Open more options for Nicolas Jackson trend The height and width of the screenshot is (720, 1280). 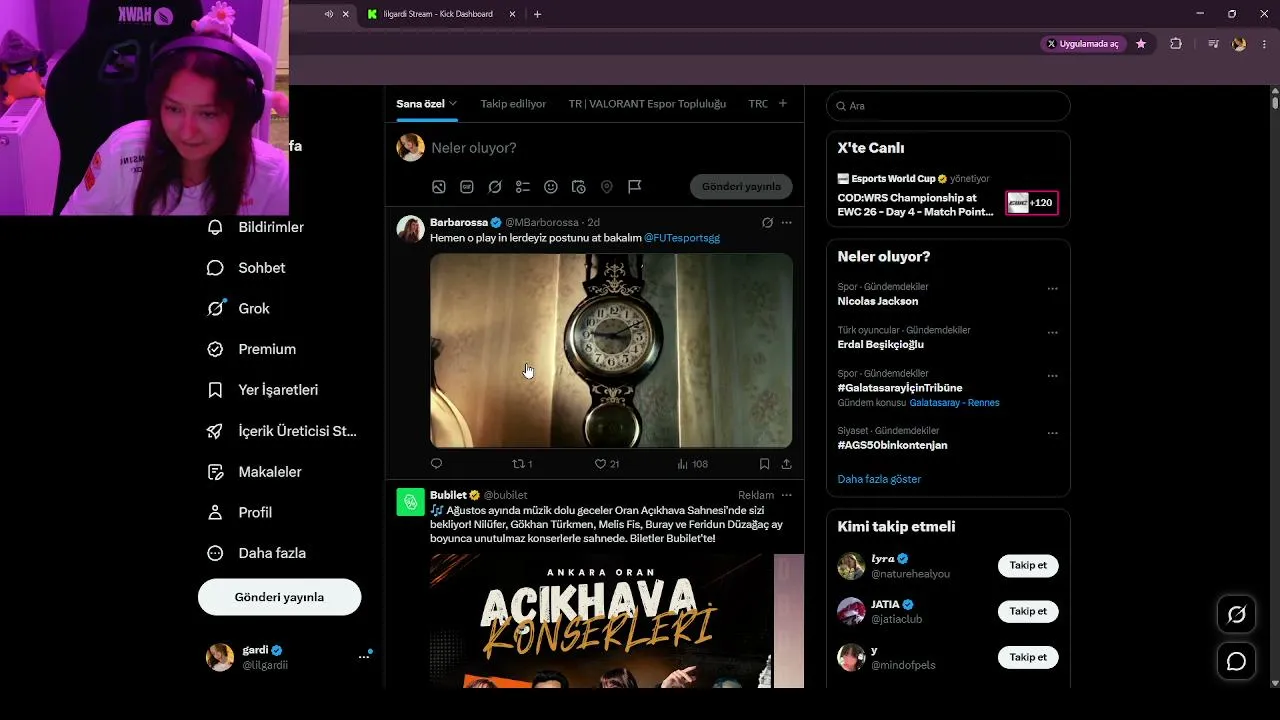pos(1052,288)
